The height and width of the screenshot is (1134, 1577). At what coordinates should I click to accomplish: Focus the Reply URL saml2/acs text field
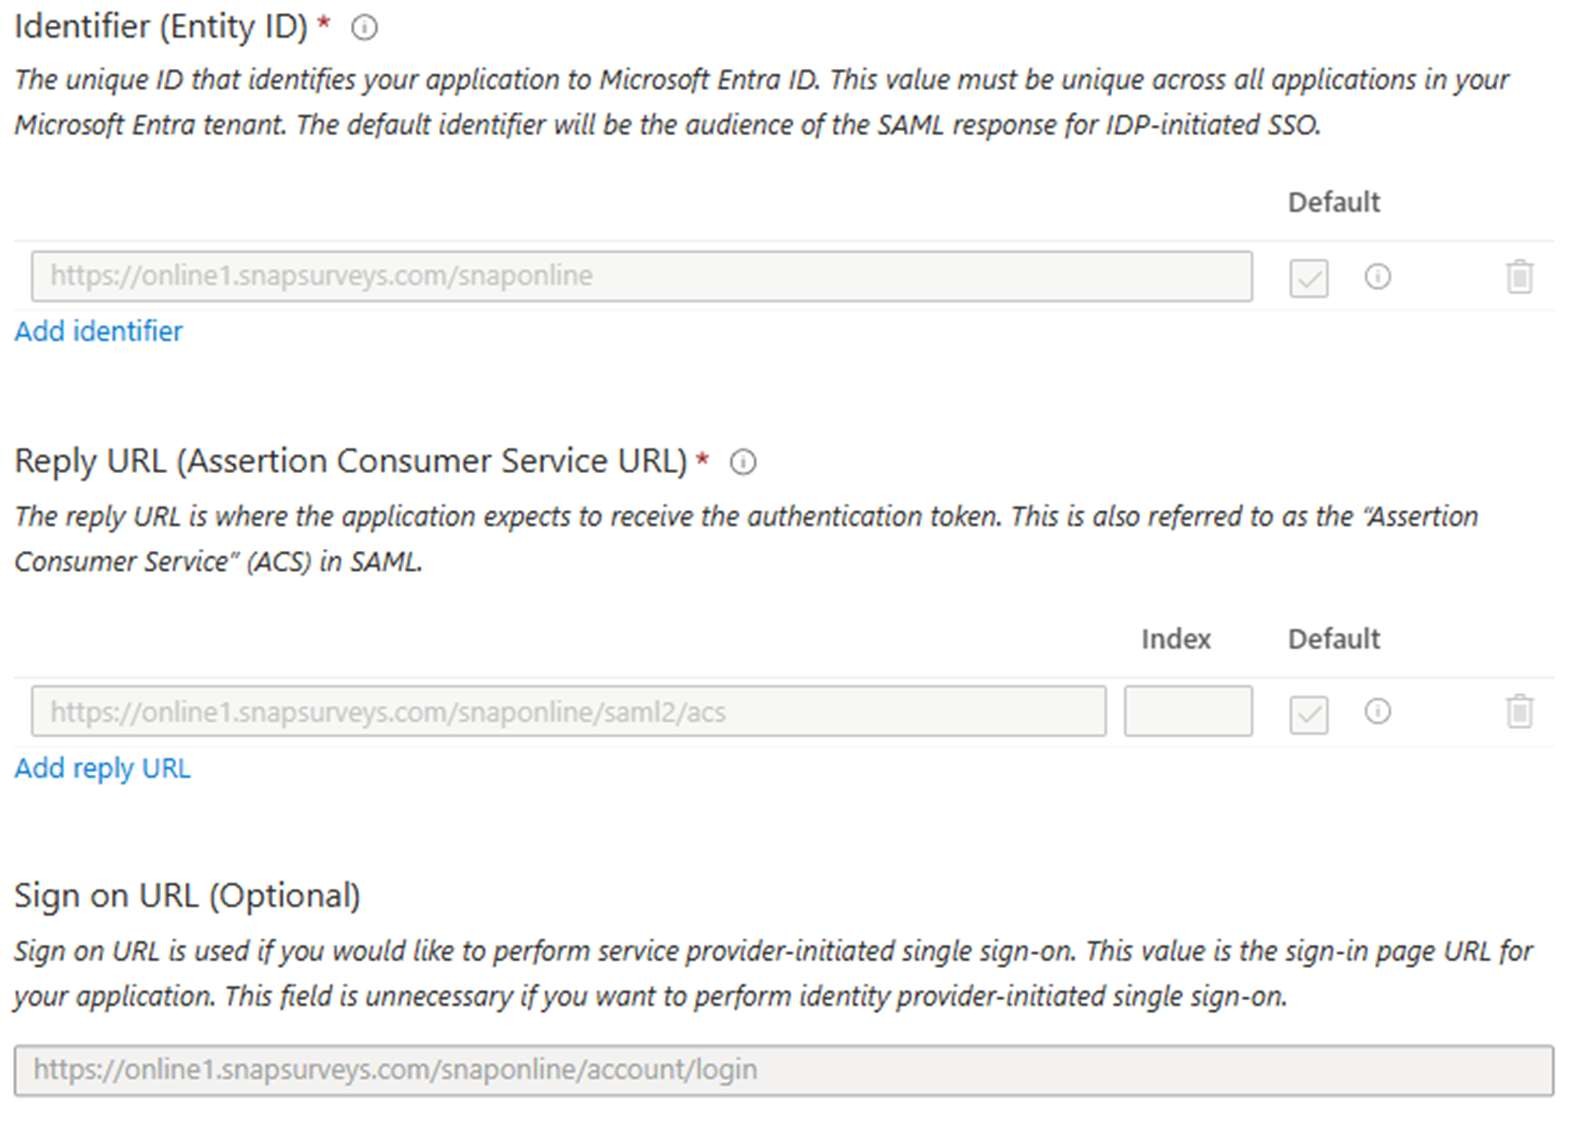(568, 712)
